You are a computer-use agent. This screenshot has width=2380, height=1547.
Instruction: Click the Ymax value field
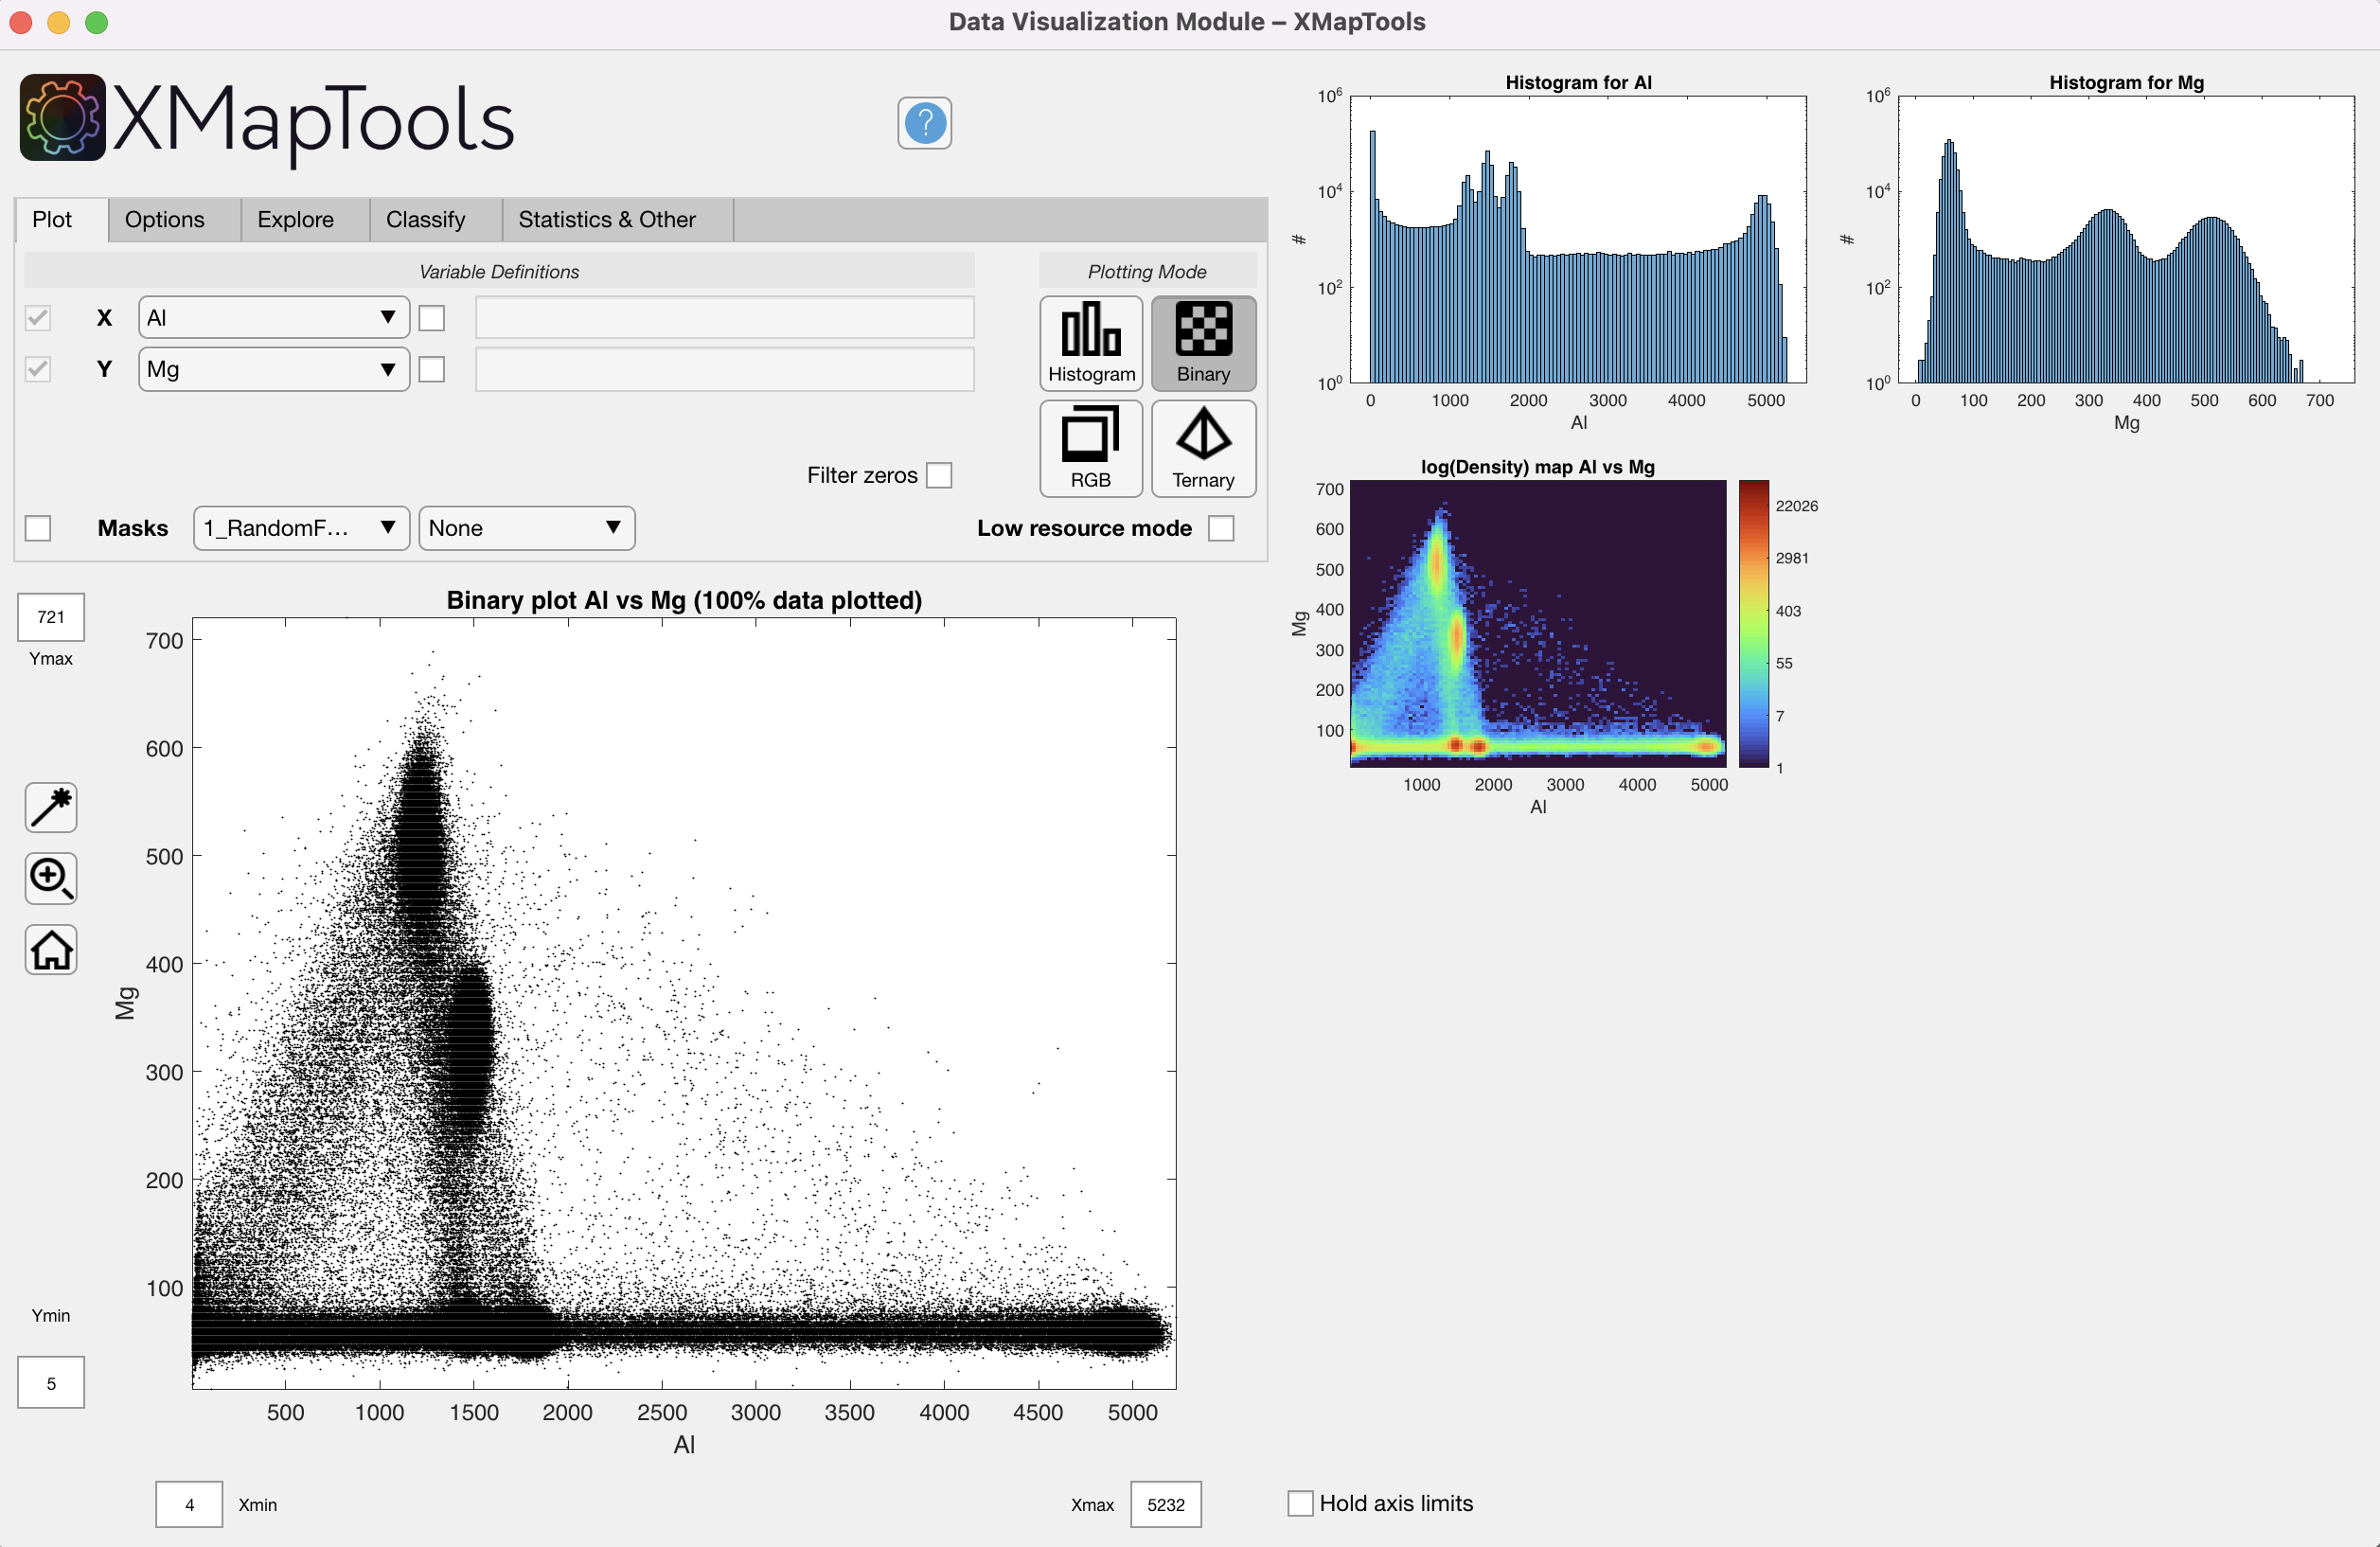[51, 617]
